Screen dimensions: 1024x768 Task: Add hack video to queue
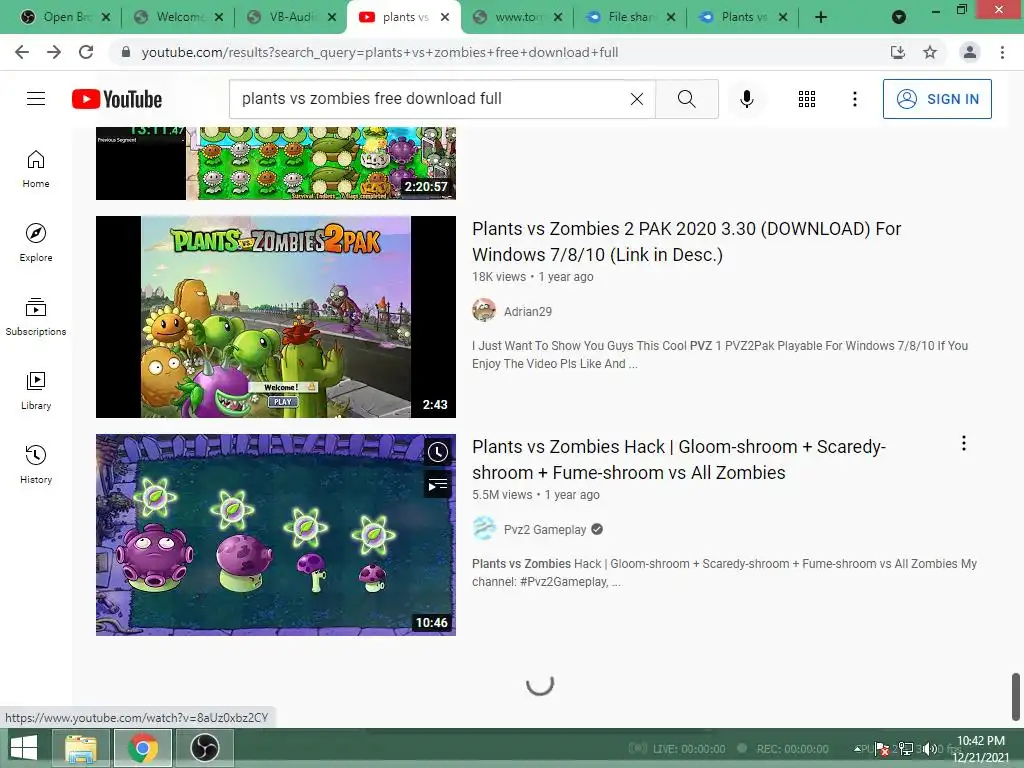438,485
